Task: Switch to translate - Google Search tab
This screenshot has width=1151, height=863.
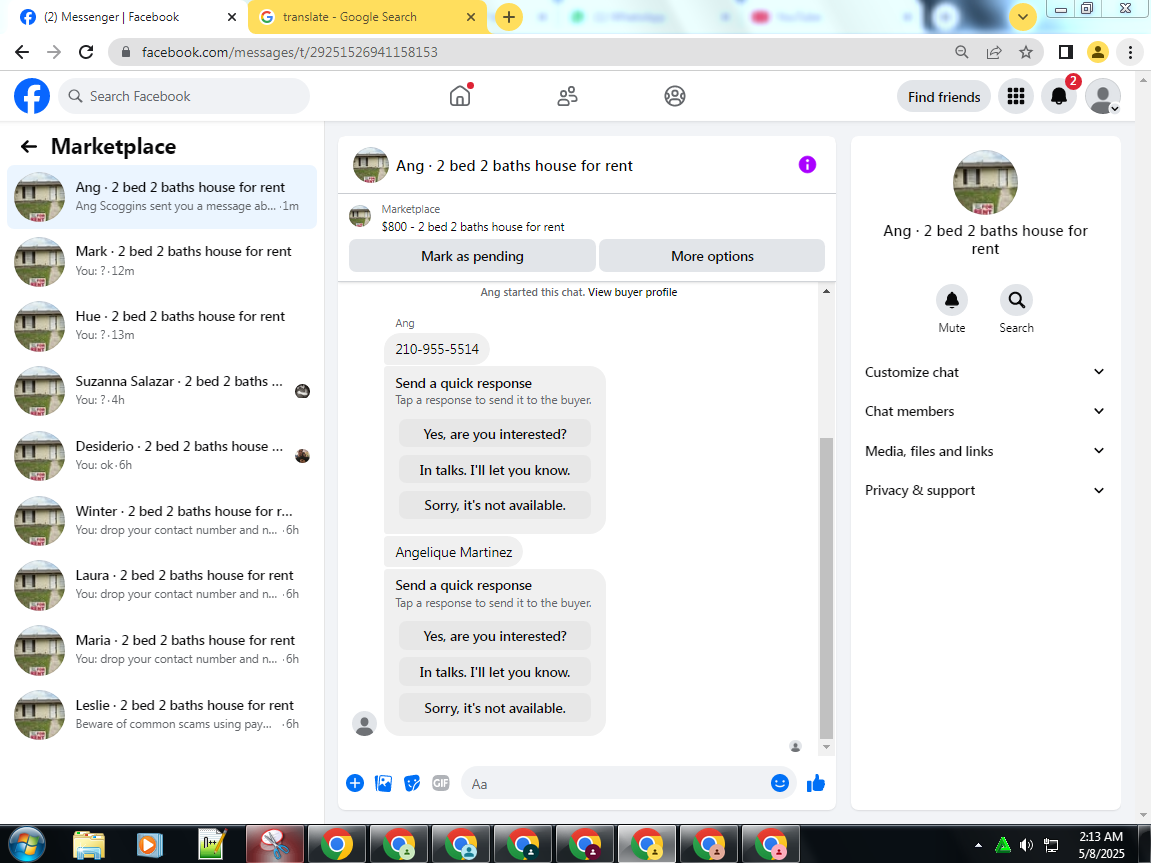Action: click(x=367, y=17)
